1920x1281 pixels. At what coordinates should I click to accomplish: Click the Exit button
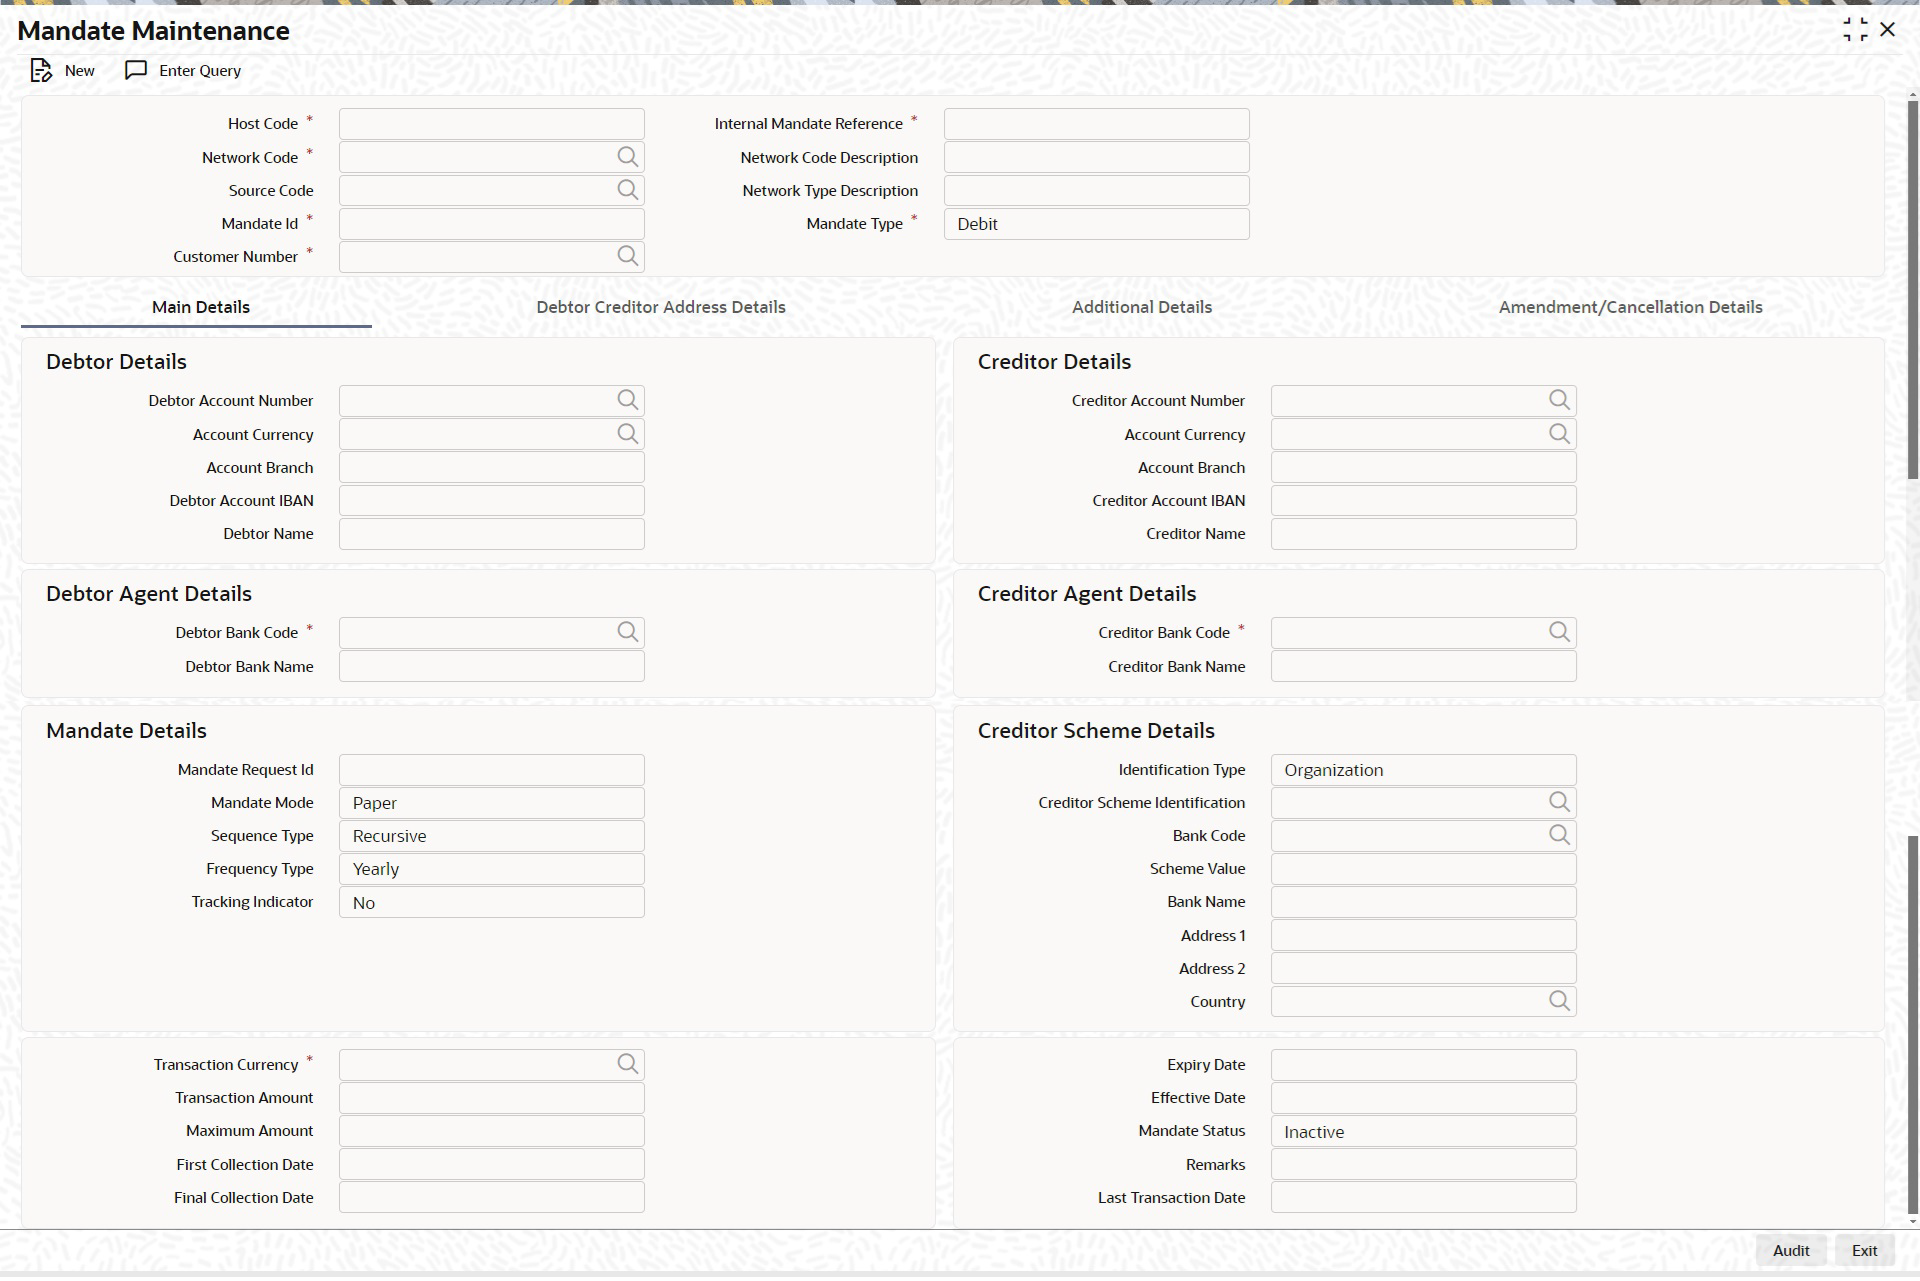click(x=1864, y=1250)
